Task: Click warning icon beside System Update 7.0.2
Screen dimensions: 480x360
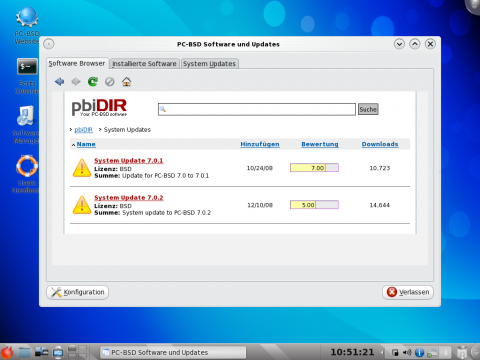Action: (x=82, y=205)
